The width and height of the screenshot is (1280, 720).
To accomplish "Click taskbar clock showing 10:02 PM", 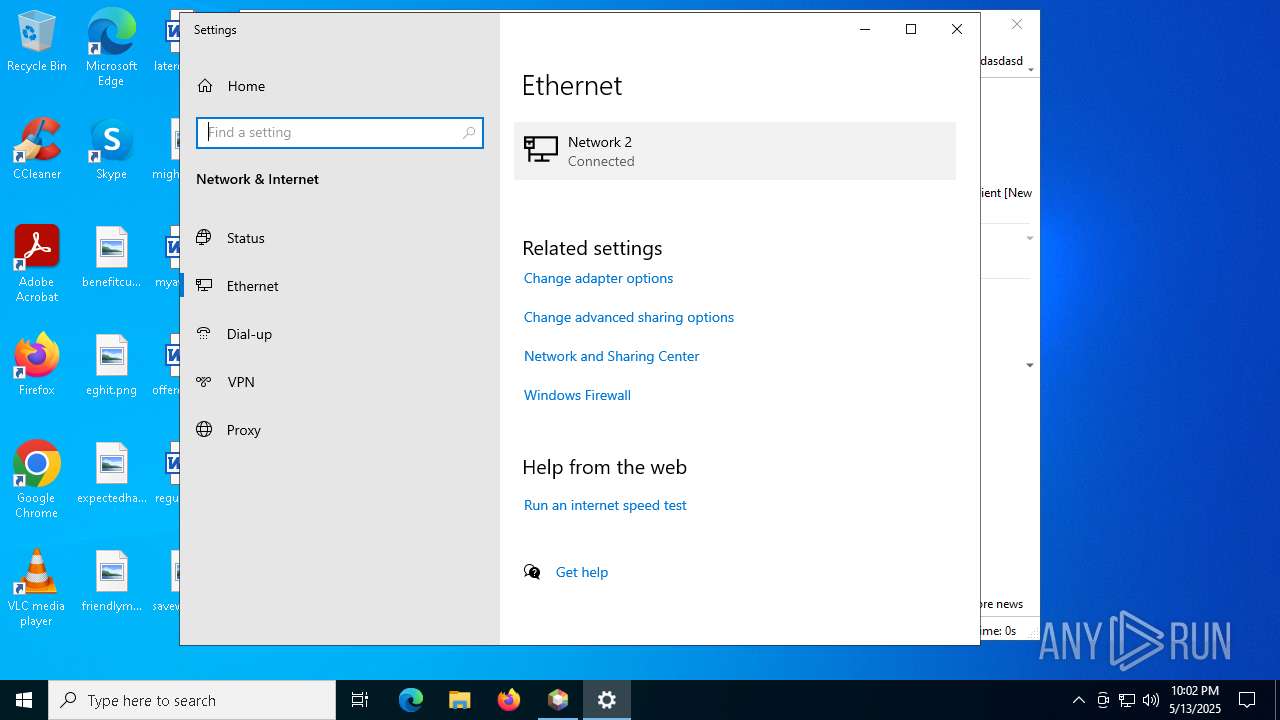I will point(1195,700).
